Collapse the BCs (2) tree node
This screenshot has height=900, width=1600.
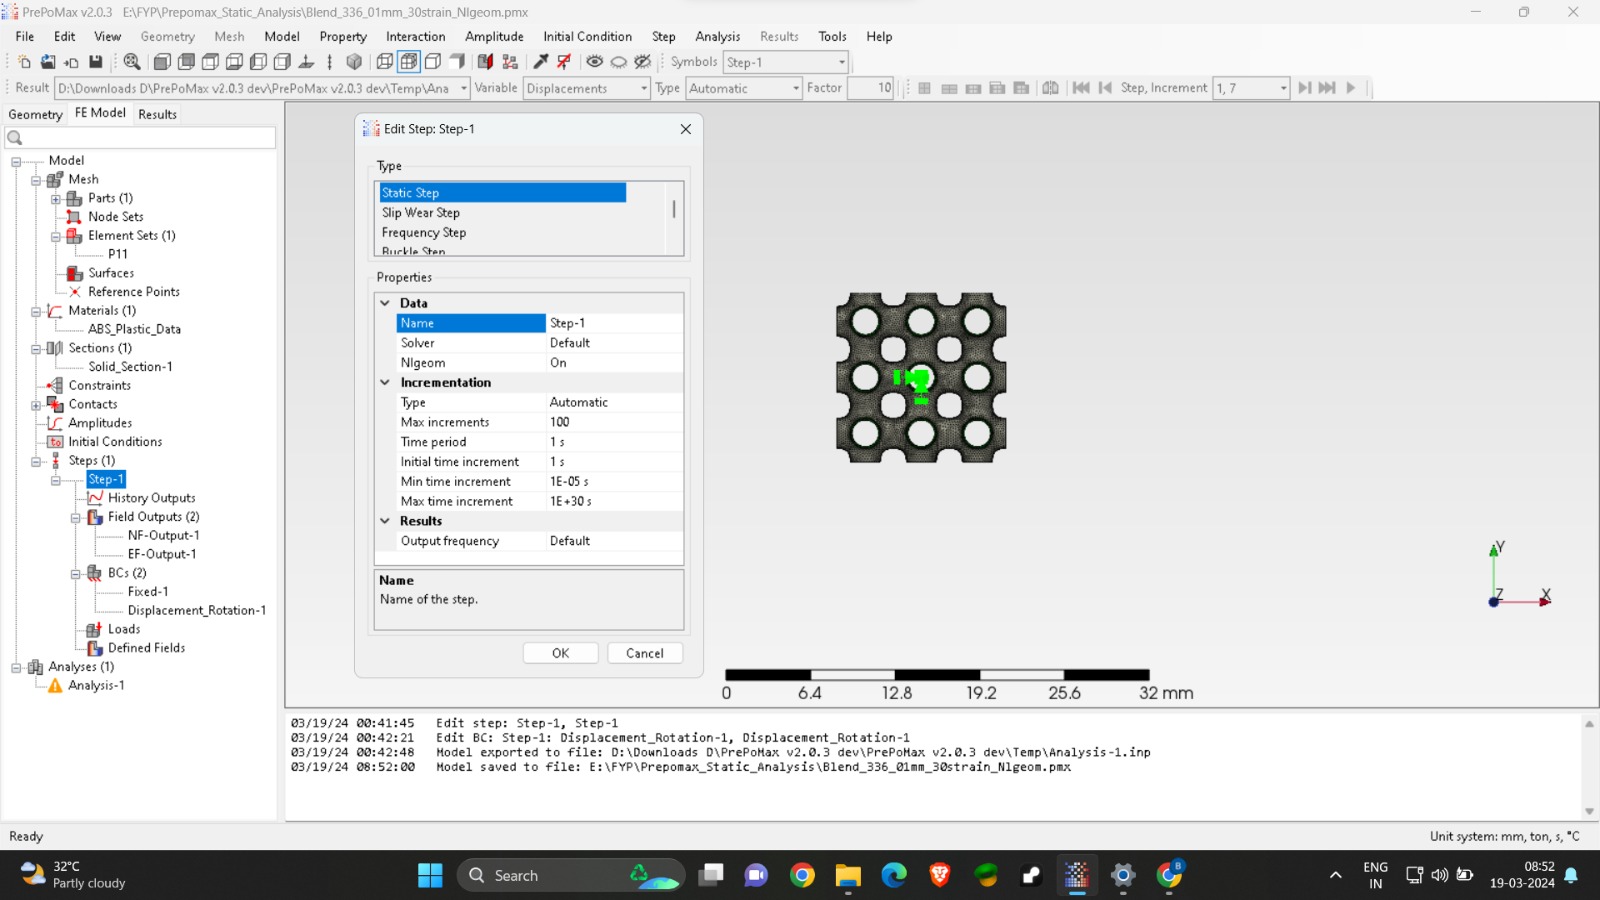pyautogui.click(x=75, y=574)
